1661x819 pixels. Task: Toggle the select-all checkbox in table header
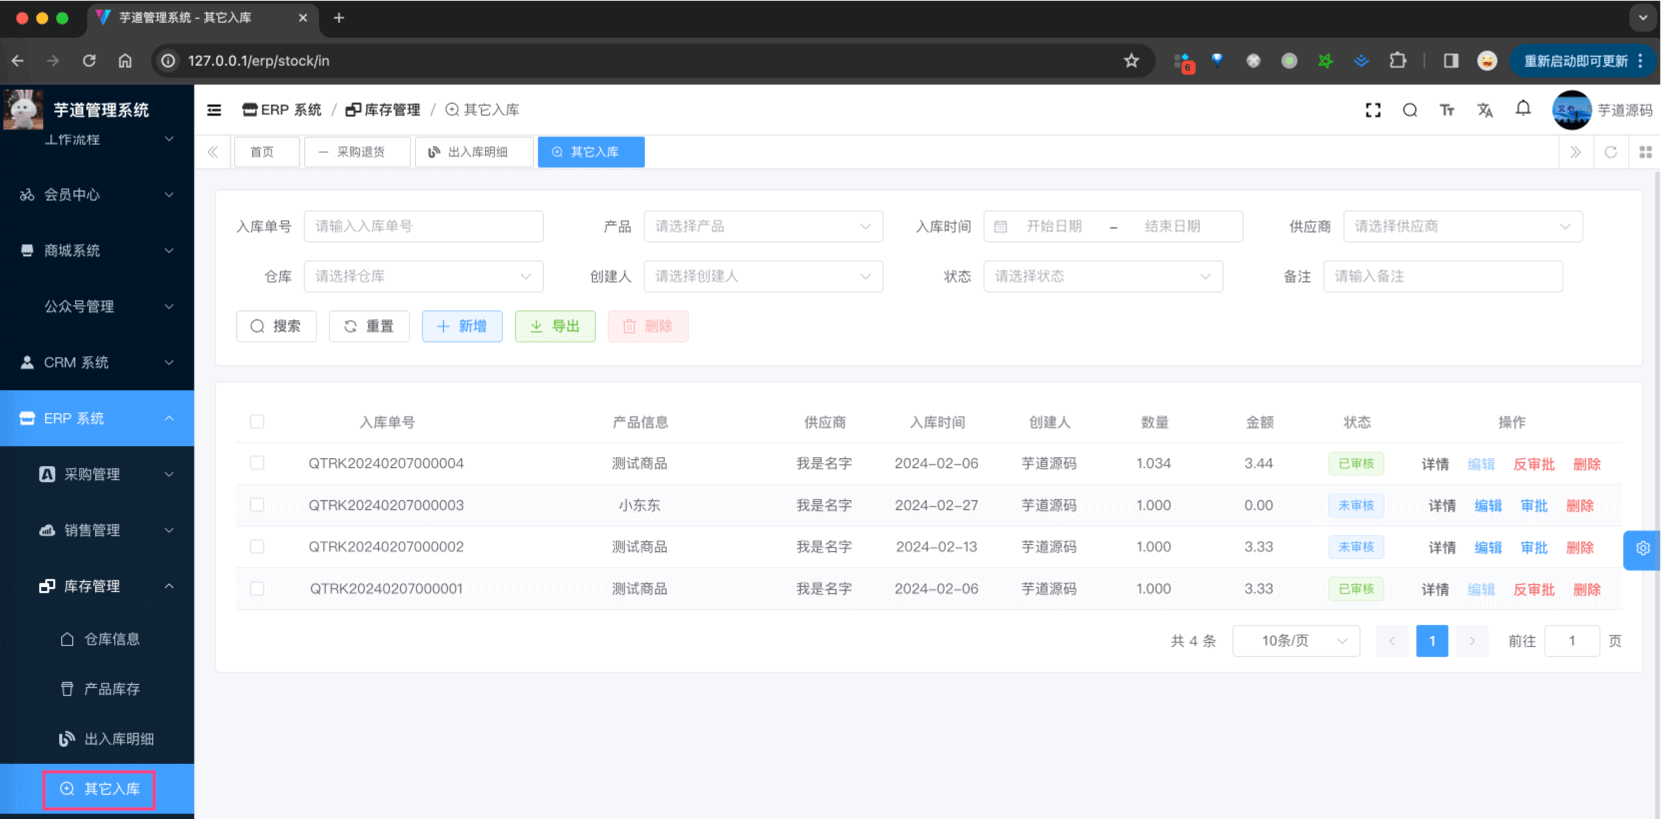point(257,422)
